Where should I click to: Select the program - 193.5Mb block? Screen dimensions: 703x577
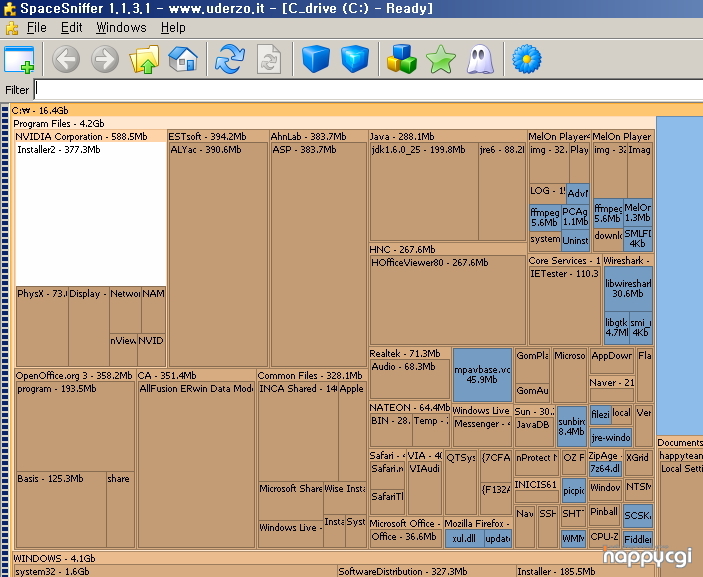point(75,426)
